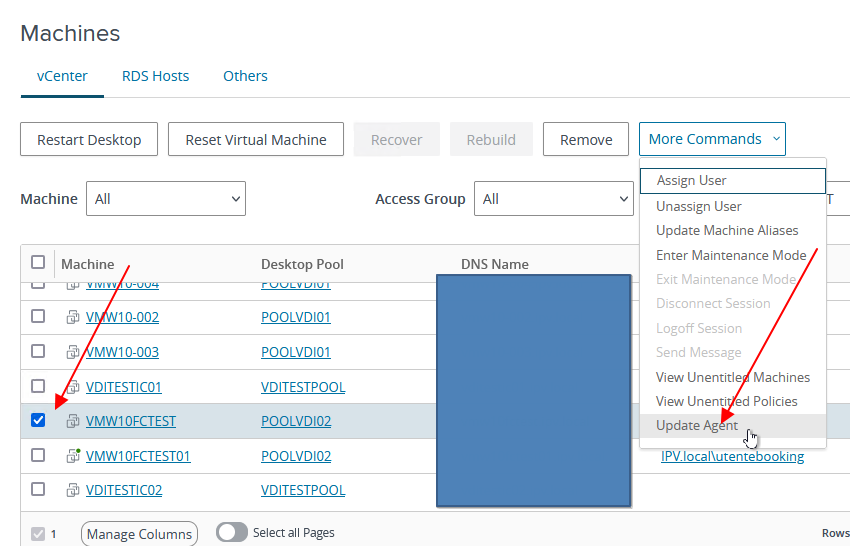Viewport: 850px width, 546px height.
Task: Click the machine icon beside VDITESTIC02
Action: 73,490
